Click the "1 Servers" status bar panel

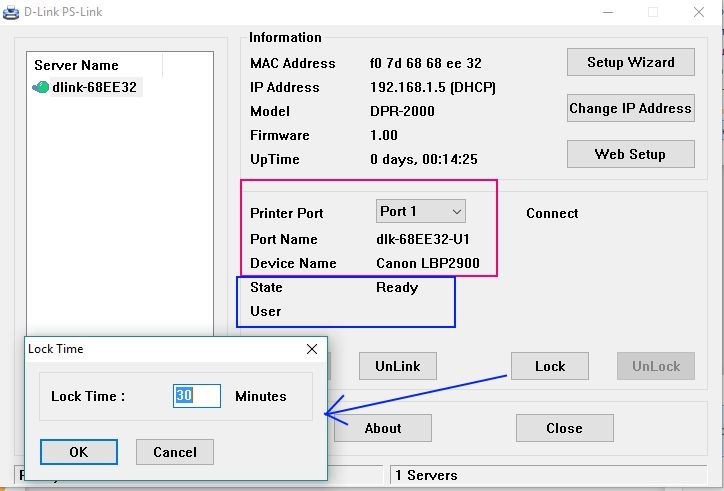pos(550,475)
